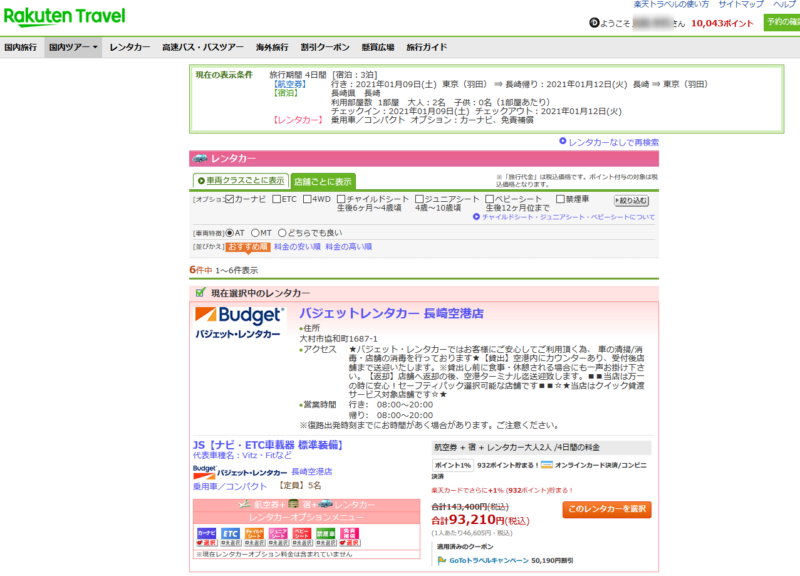Open 旅行ガイド in the navigation bar
Viewport: 800px width, 576px height.
click(x=427, y=47)
